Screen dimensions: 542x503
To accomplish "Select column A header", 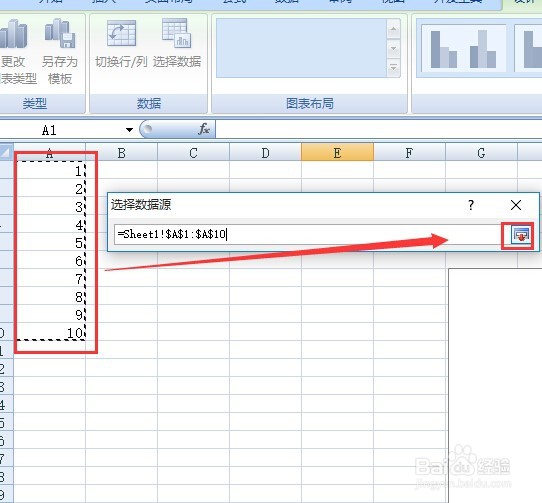I will point(49,152).
